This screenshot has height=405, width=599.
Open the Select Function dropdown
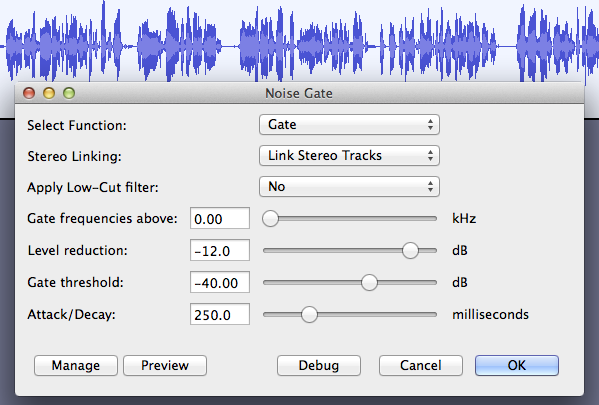pos(349,125)
